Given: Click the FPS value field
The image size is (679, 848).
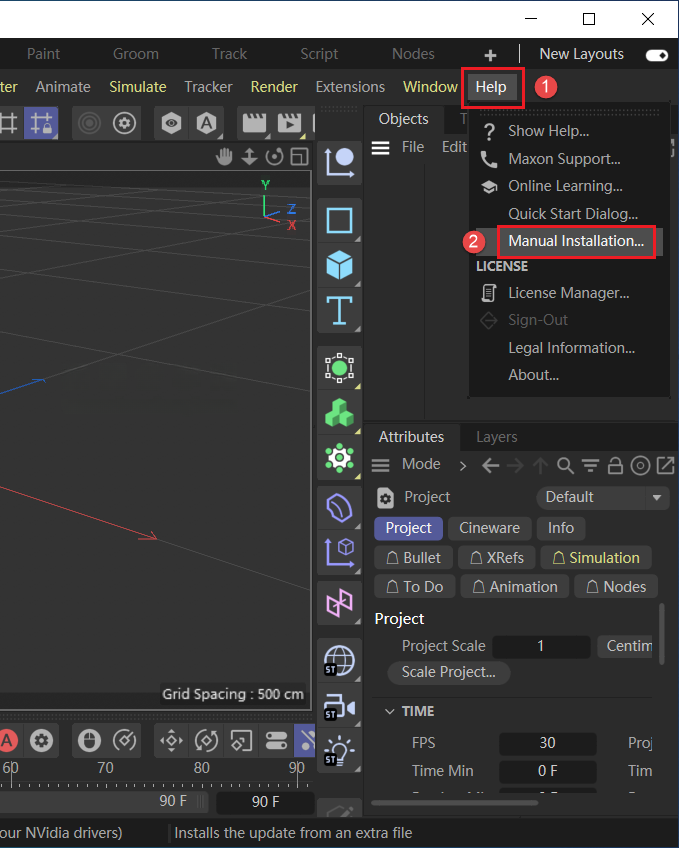Looking at the screenshot, I should pyautogui.click(x=547, y=744).
